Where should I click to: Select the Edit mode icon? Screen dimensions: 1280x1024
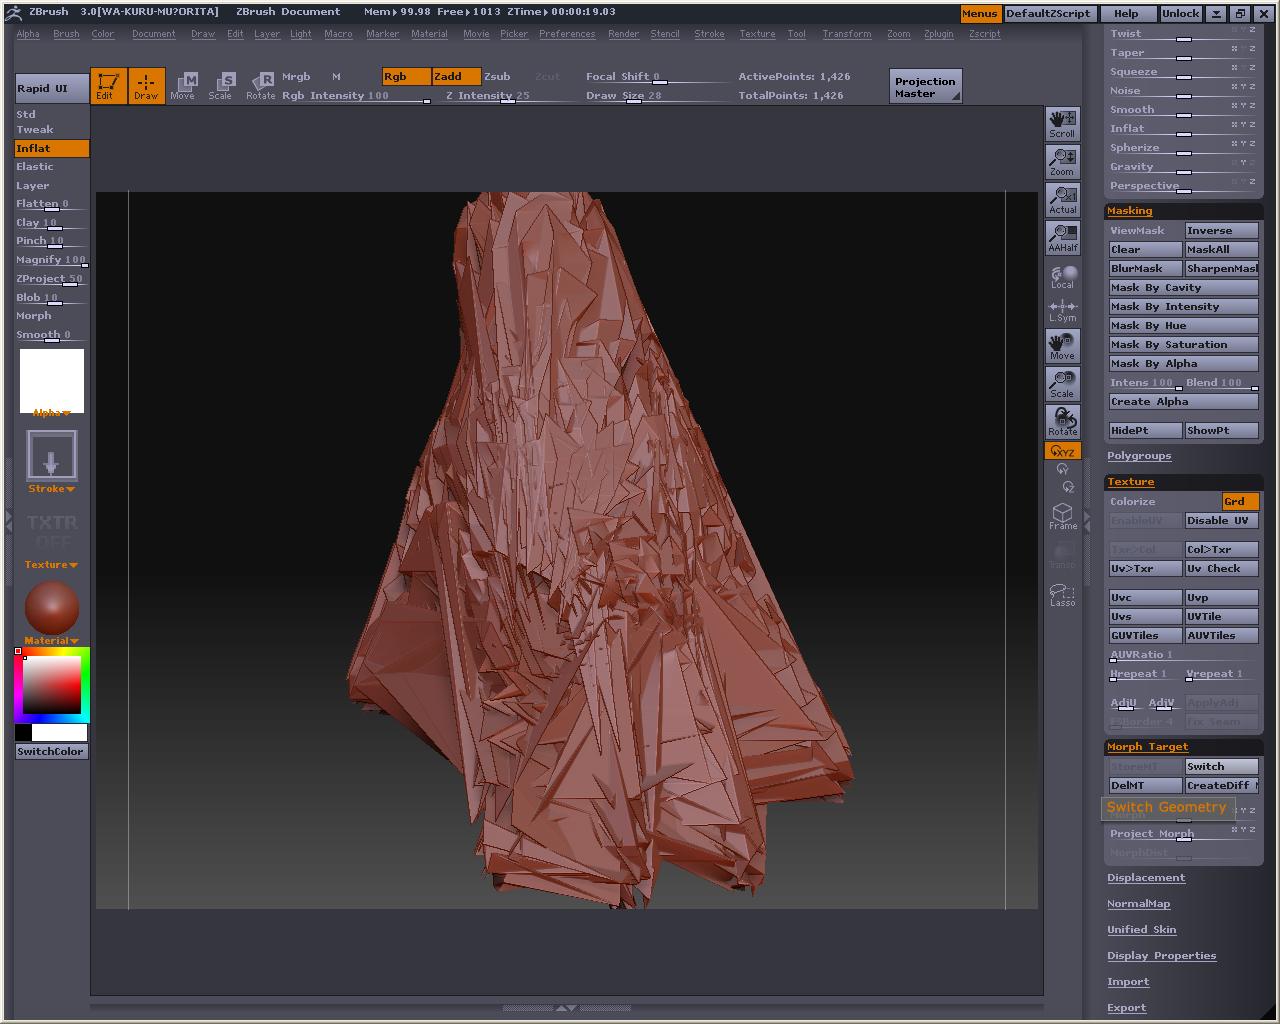click(x=107, y=85)
